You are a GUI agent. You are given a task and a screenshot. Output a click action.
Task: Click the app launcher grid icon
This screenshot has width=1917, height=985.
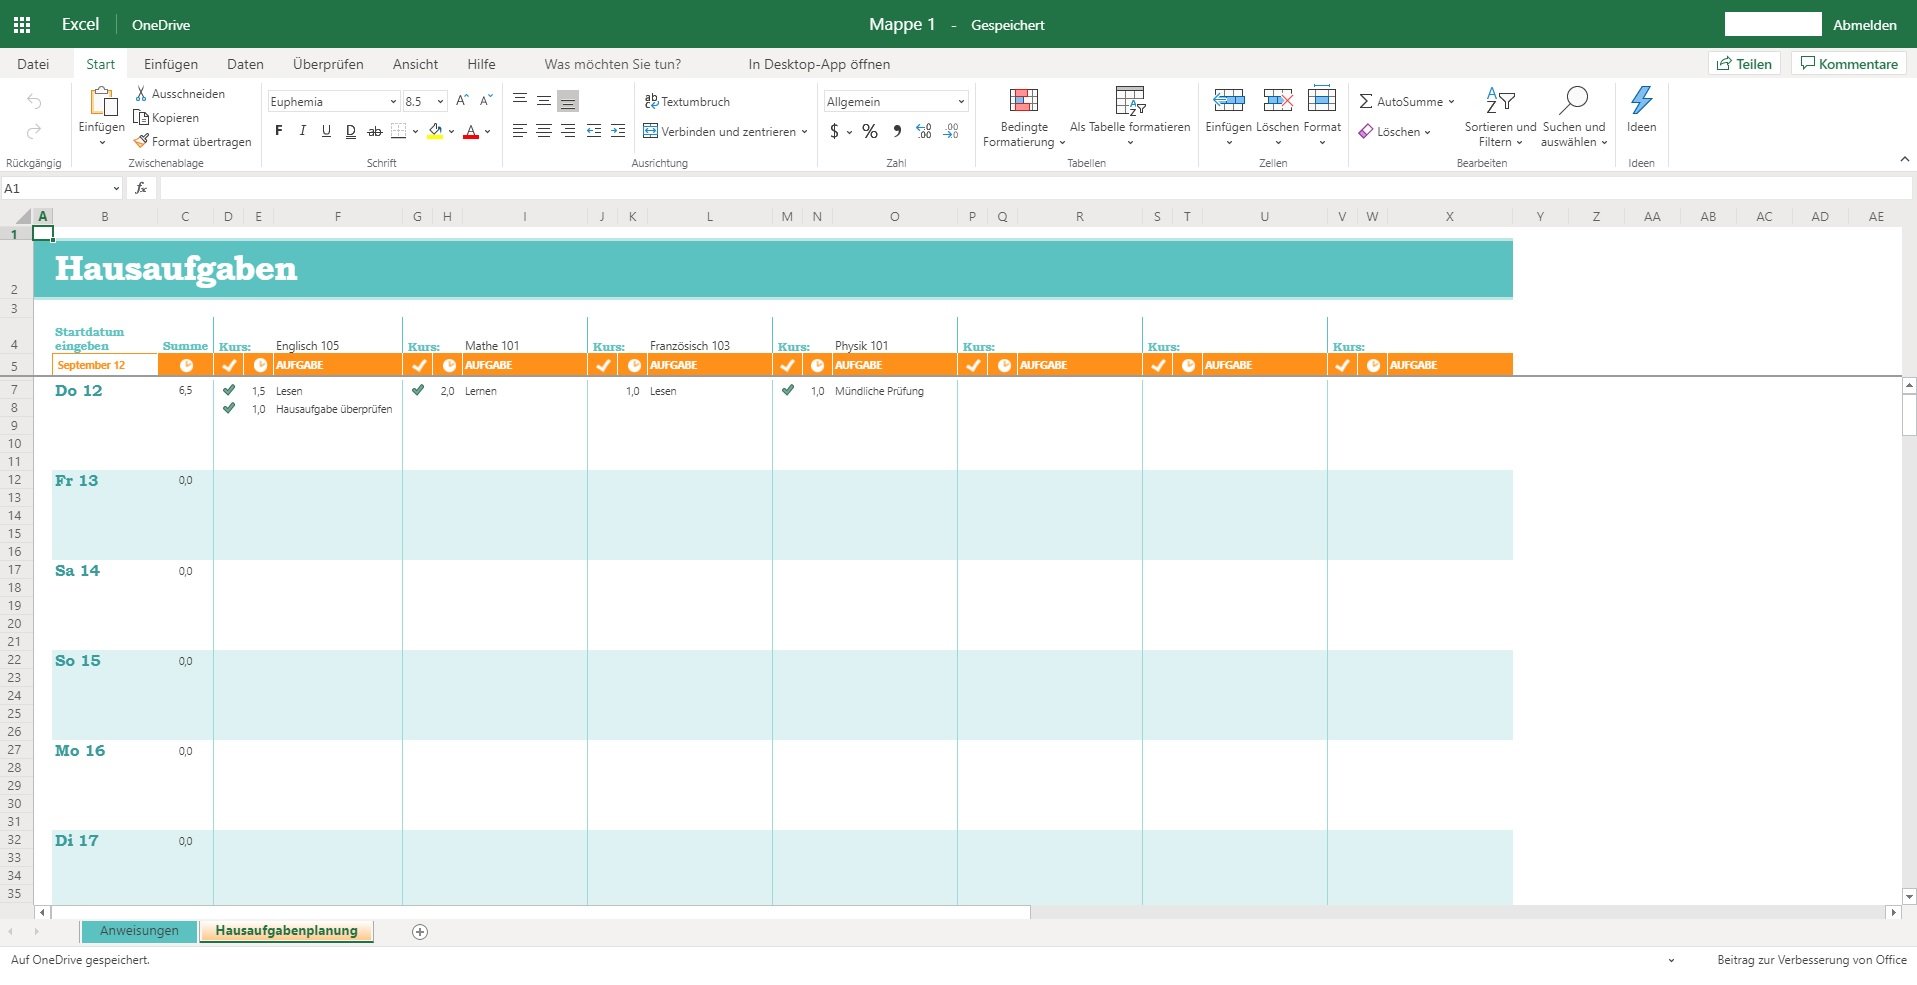point(22,25)
